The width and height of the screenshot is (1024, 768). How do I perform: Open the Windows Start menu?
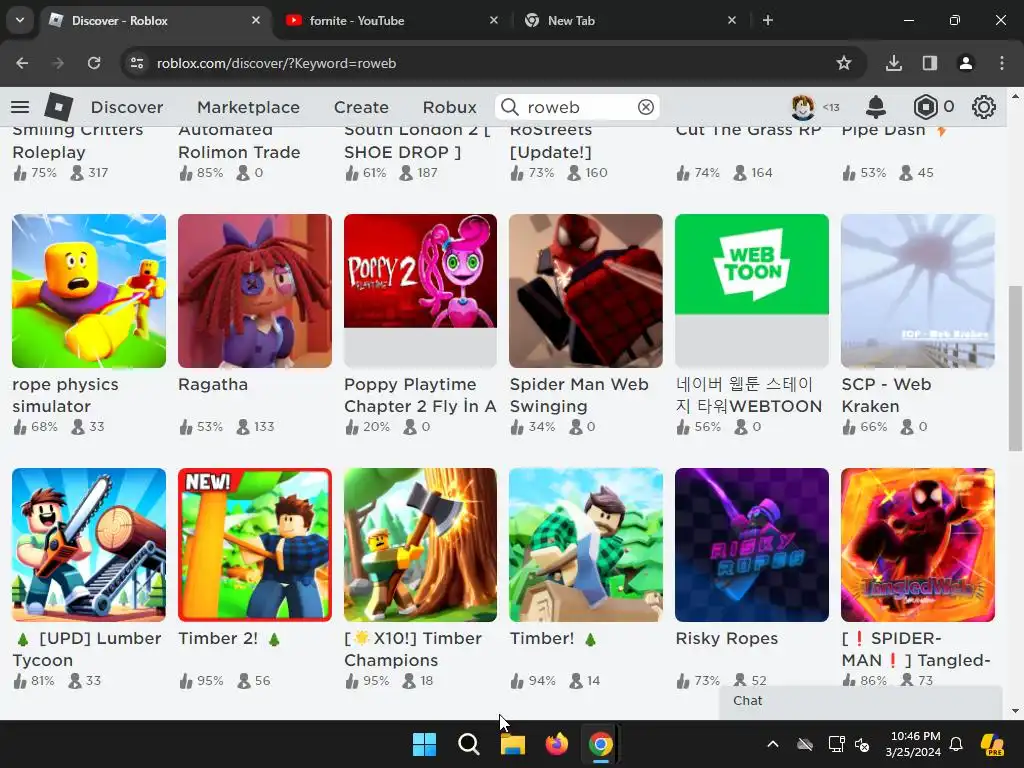424,744
